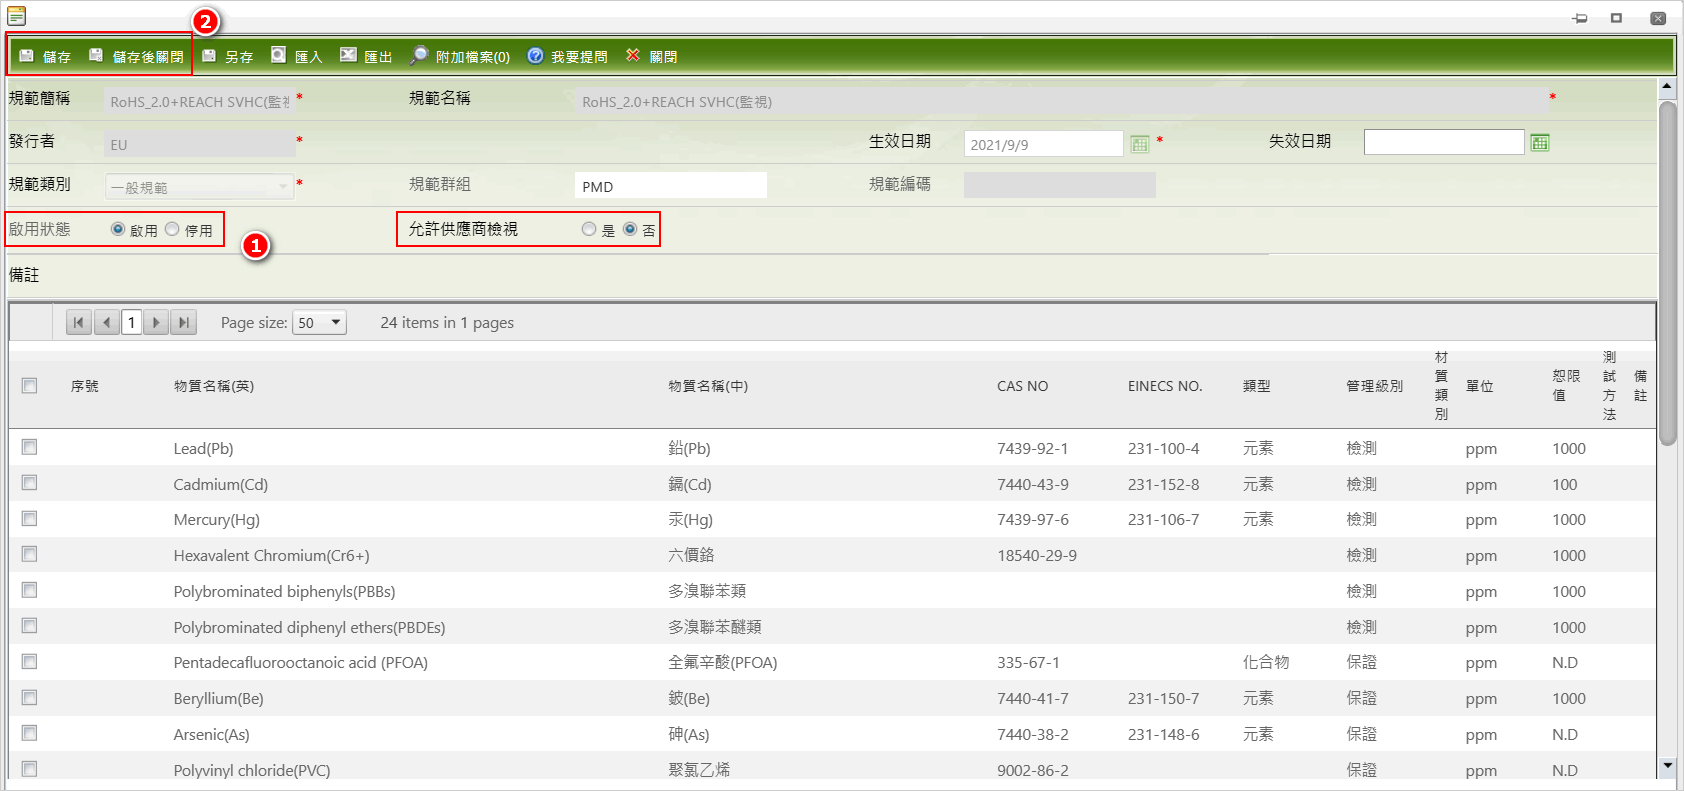Sort by EINECS NO. column header

click(1165, 386)
